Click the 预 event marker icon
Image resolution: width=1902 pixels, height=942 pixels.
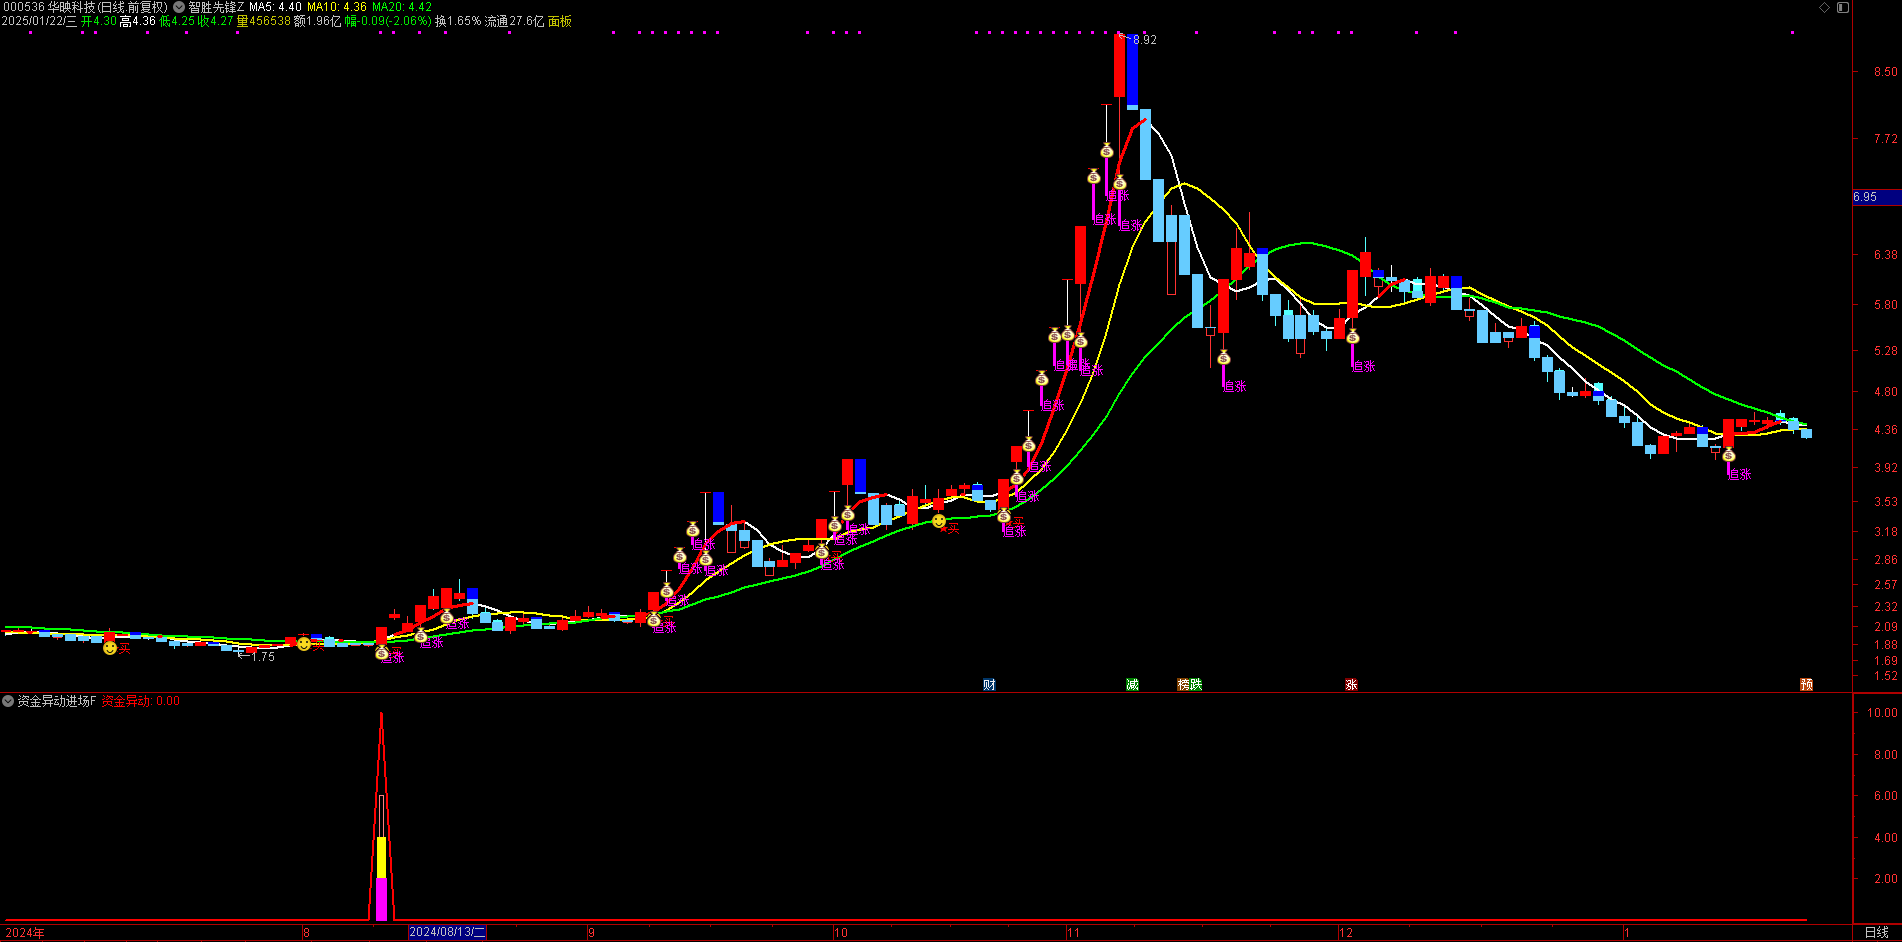pyautogui.click(x=1806, y=685)
